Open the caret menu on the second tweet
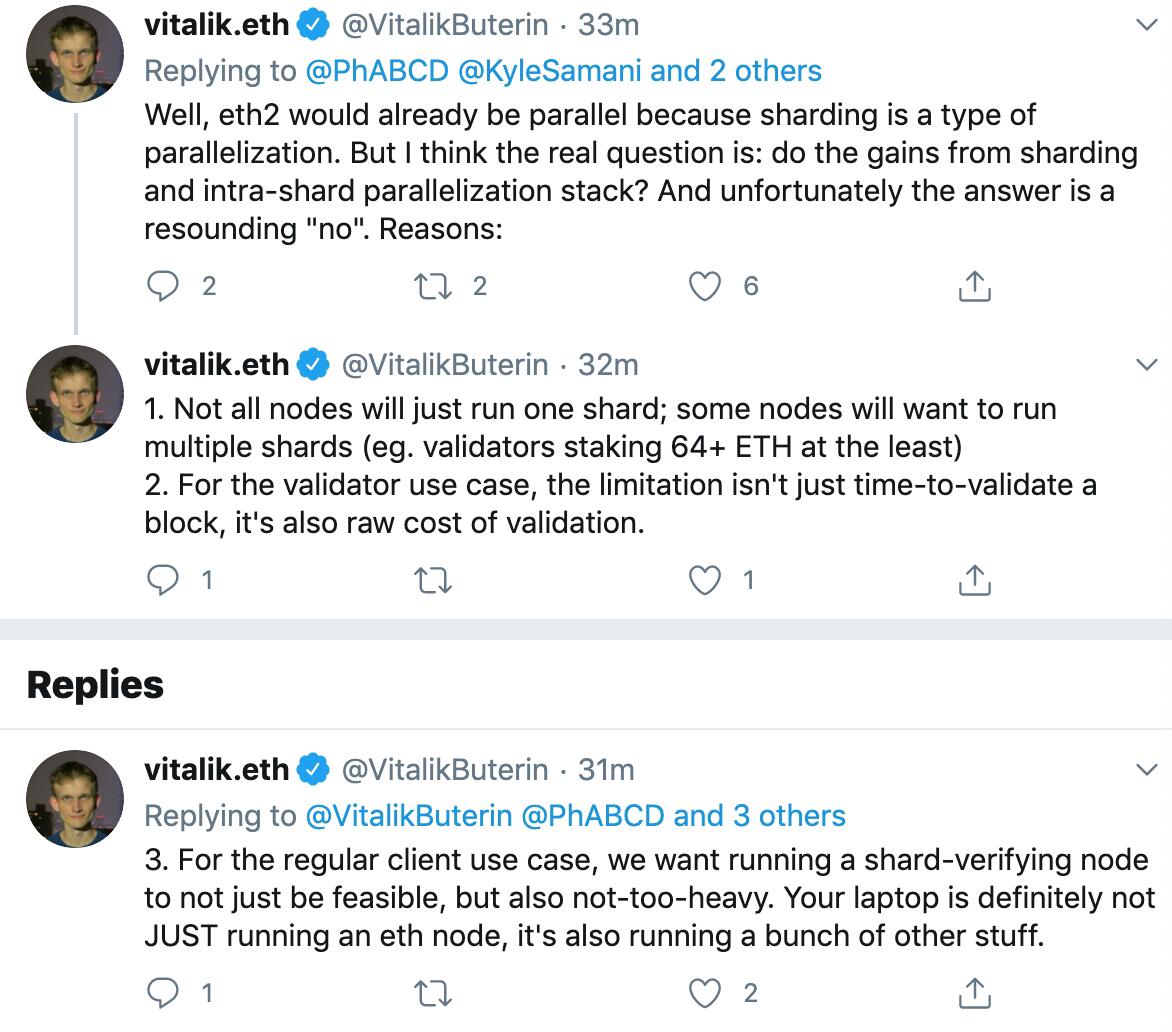This screenshot has height=1032, width=1172. click(x=1147, y=365)
